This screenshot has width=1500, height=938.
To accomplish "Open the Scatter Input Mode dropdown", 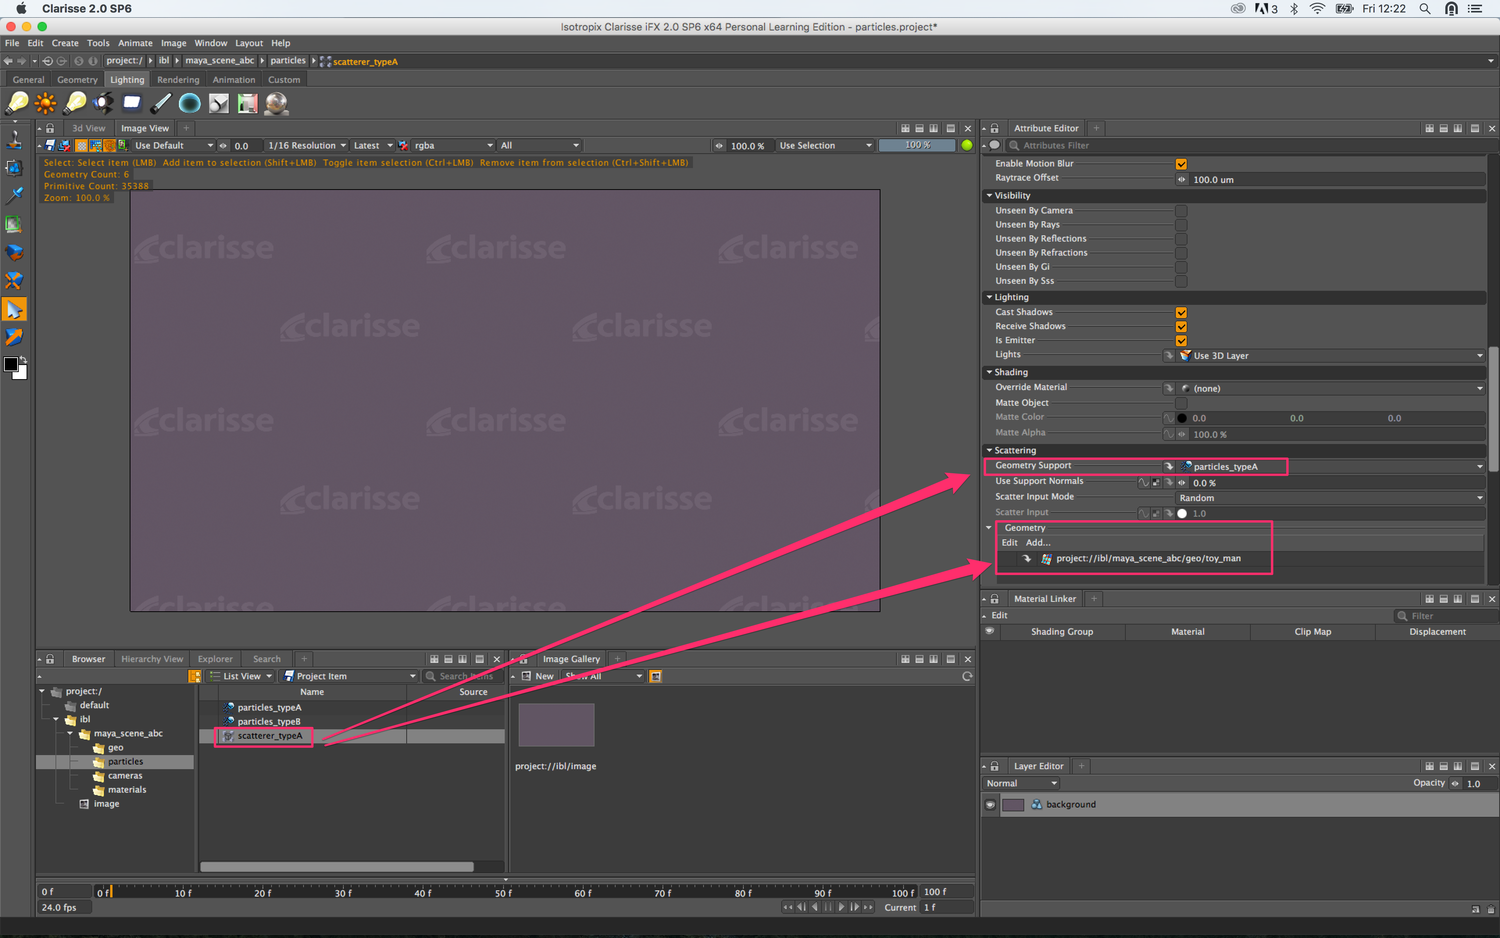I will (x=1330, y=498).
